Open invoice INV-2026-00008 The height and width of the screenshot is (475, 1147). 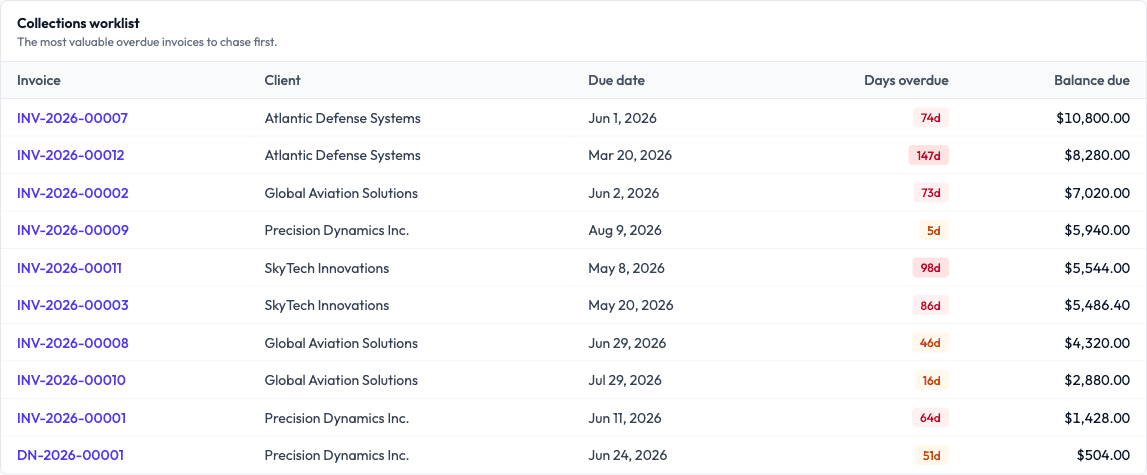click(x=72, y=343)
